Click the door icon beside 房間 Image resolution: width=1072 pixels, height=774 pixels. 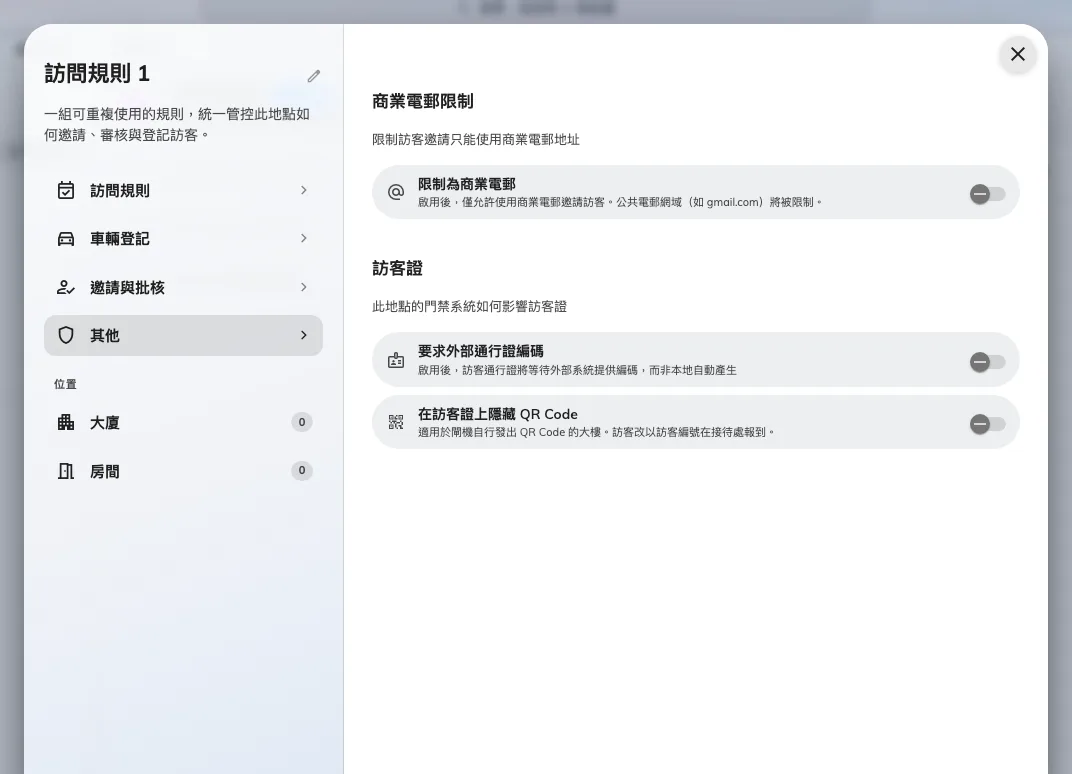66,471
